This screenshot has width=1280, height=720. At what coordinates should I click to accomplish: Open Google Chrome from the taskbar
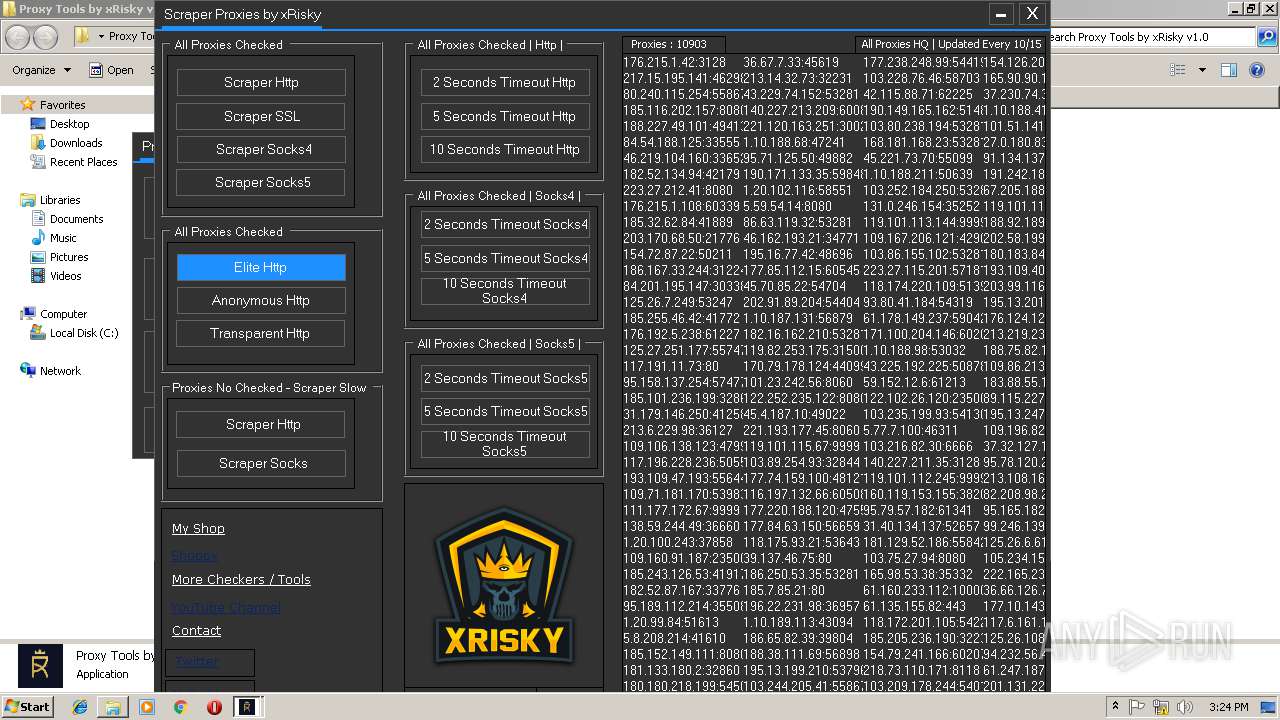(x=180, y=707)
